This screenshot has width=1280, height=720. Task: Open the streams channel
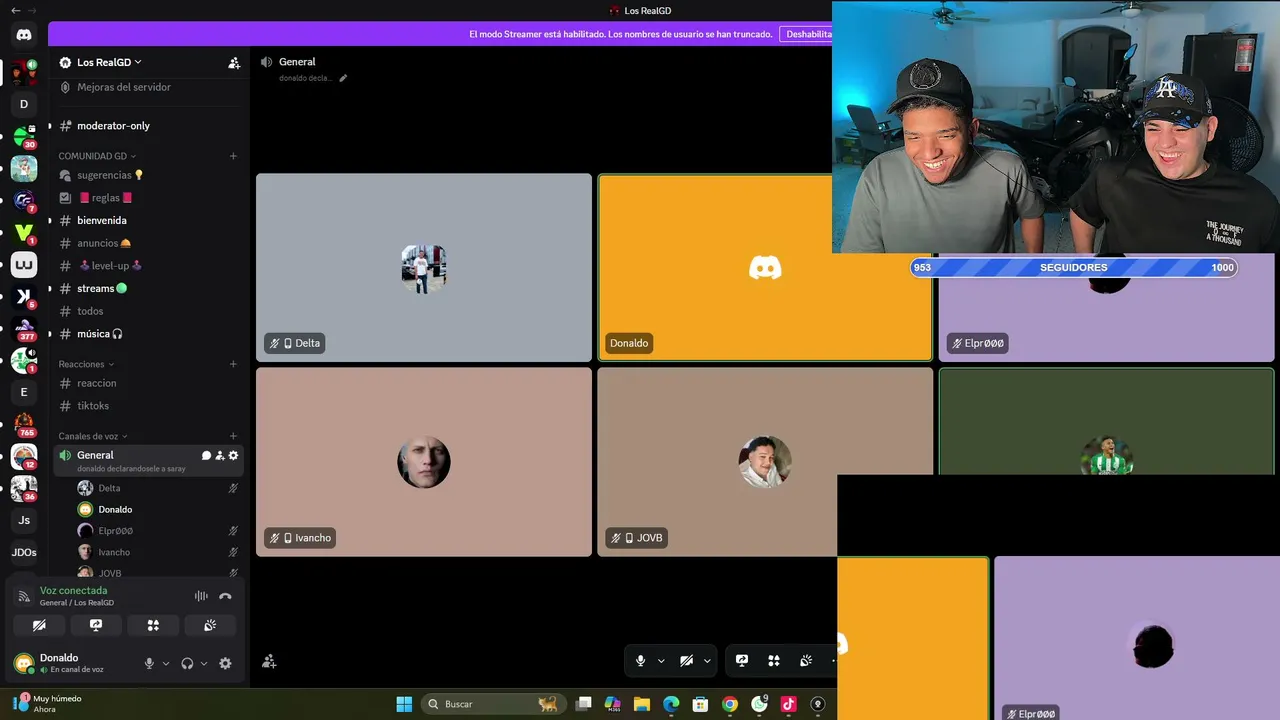tap(147, 288)
